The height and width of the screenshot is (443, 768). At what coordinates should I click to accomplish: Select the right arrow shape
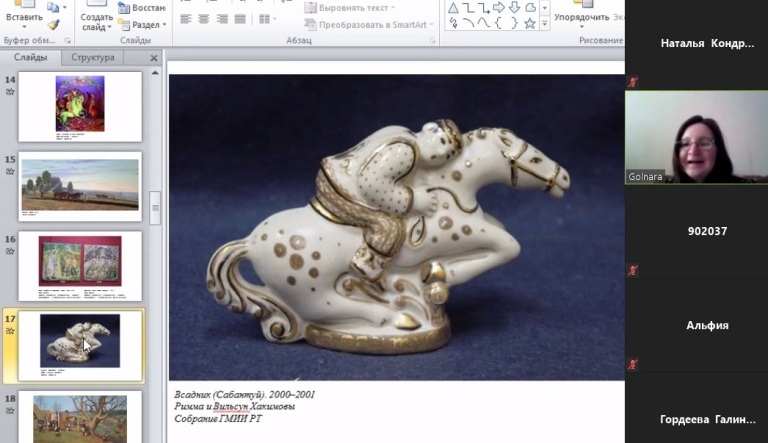tap(499, 7)
